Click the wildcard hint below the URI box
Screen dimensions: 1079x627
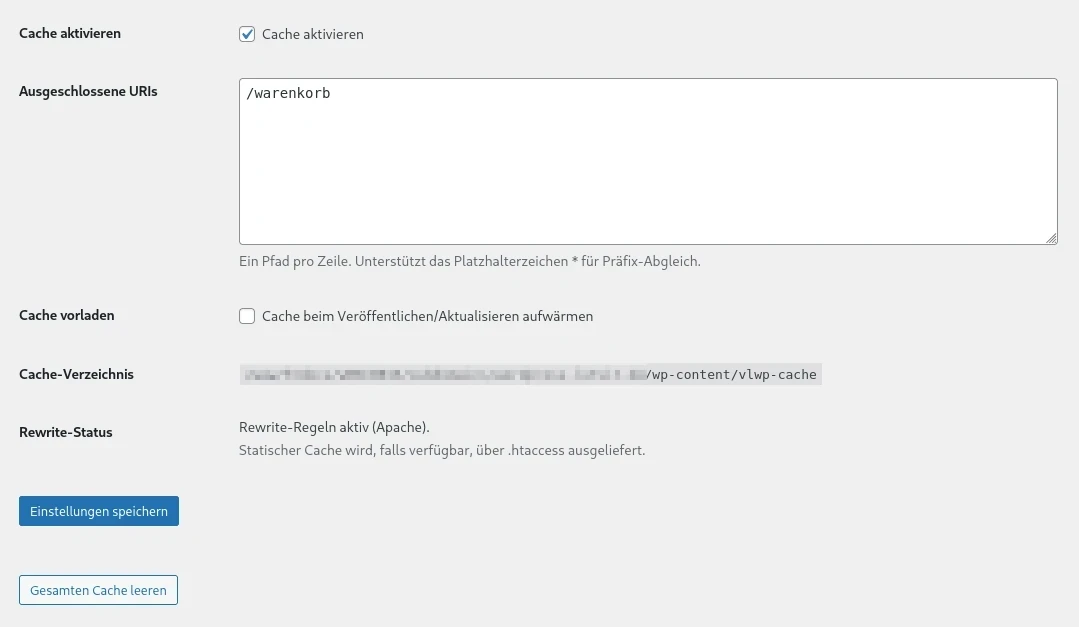tap(469, 260)
